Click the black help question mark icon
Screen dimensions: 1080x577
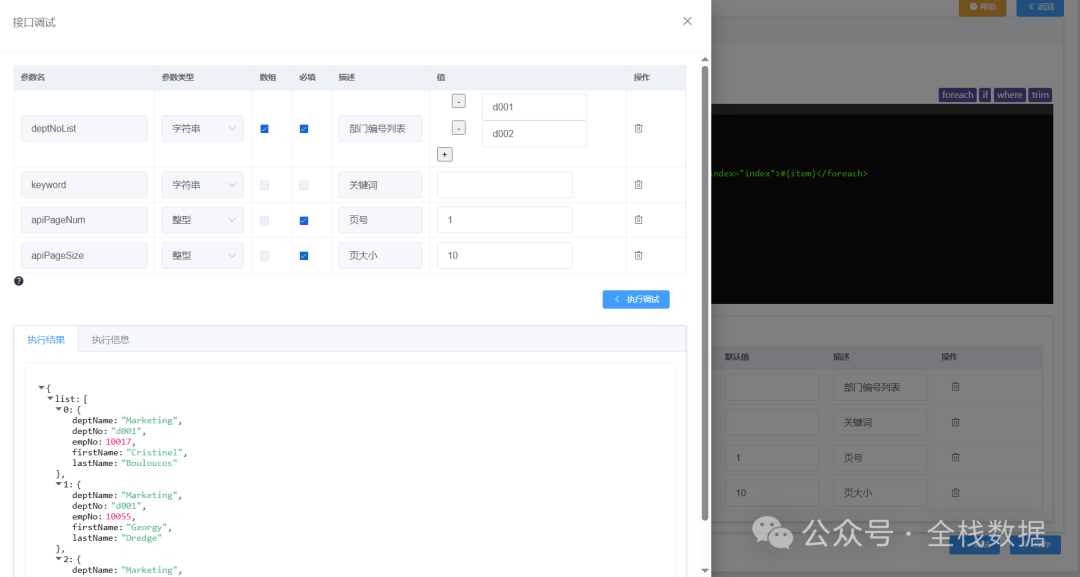coord(19,281)
